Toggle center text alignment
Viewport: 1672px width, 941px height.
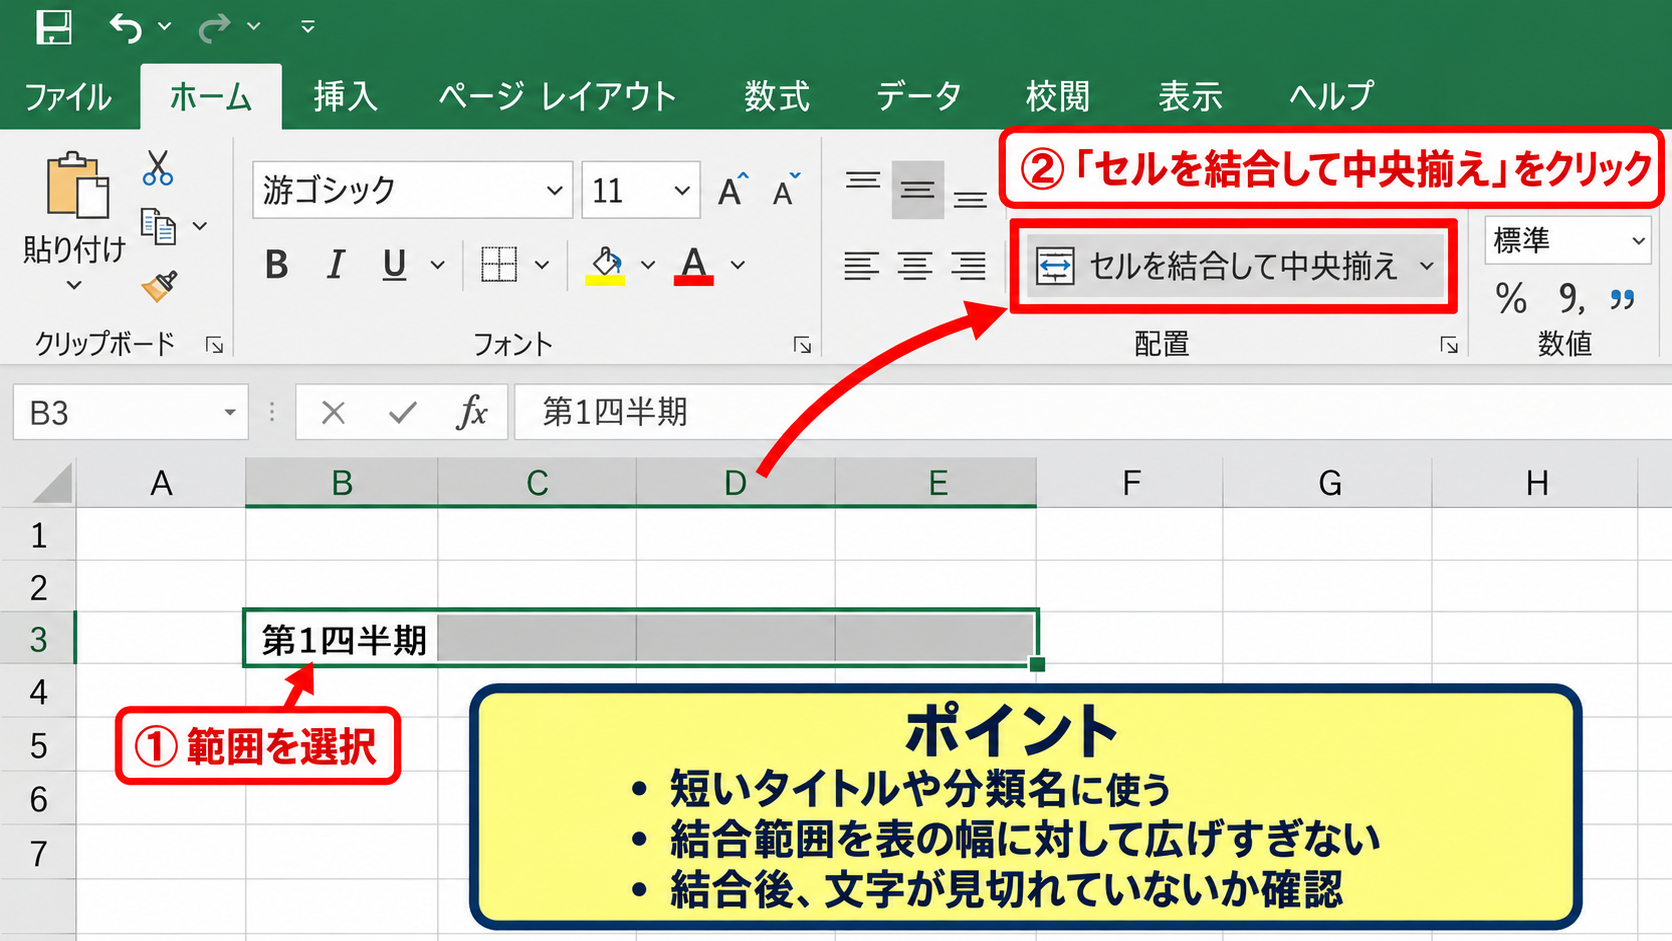(915, 266)
